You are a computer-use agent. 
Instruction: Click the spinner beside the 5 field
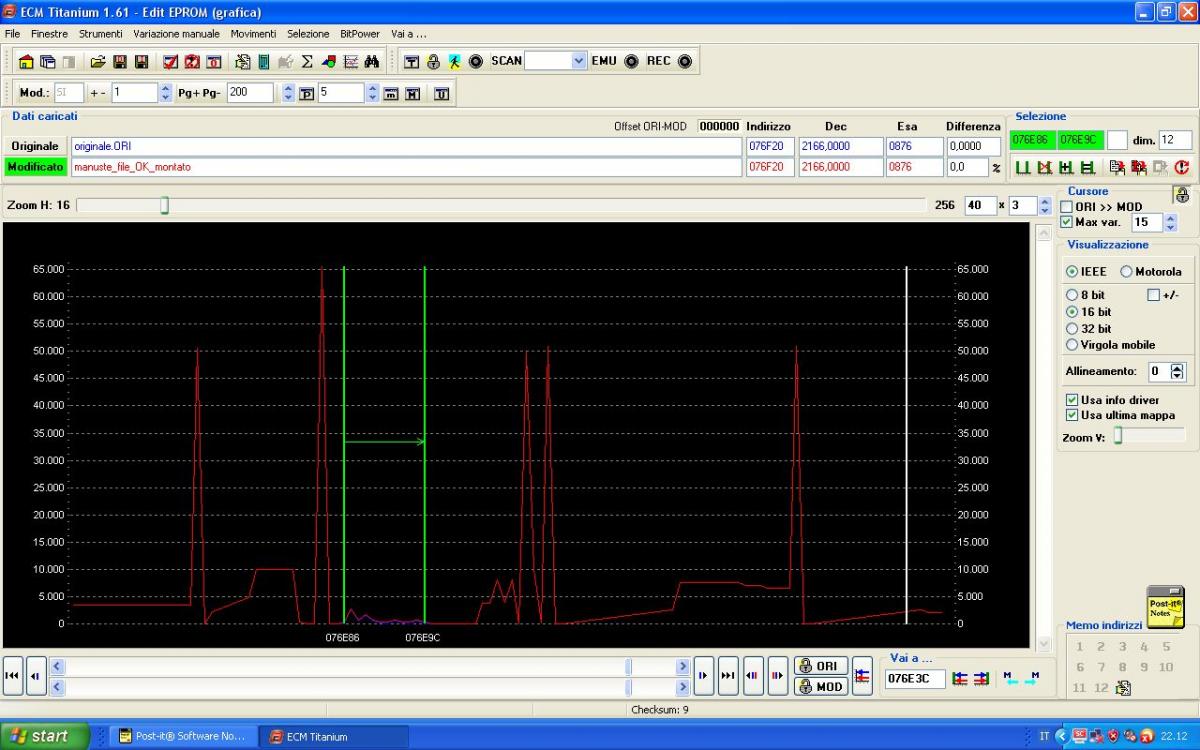(372, 93)
